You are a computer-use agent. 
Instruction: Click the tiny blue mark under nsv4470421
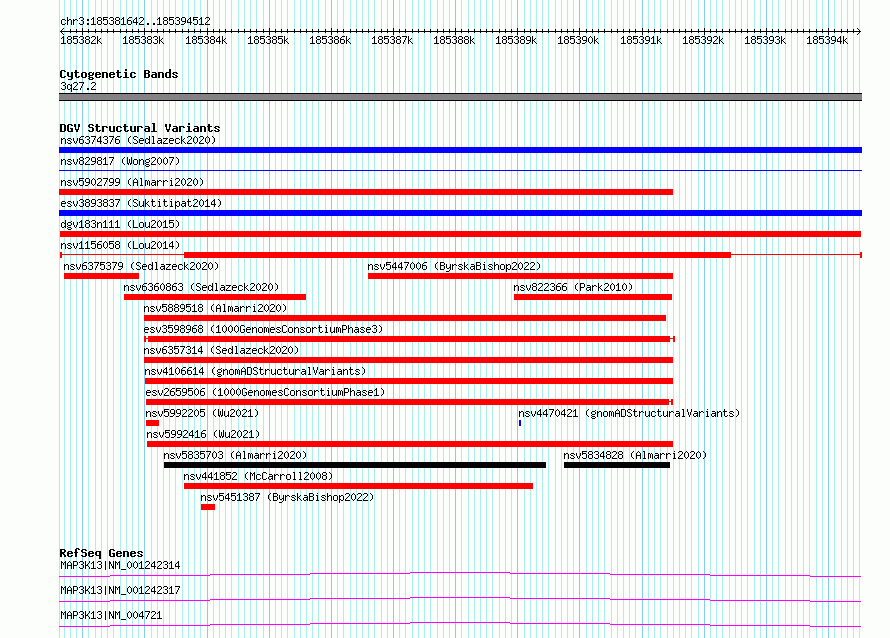520,423
